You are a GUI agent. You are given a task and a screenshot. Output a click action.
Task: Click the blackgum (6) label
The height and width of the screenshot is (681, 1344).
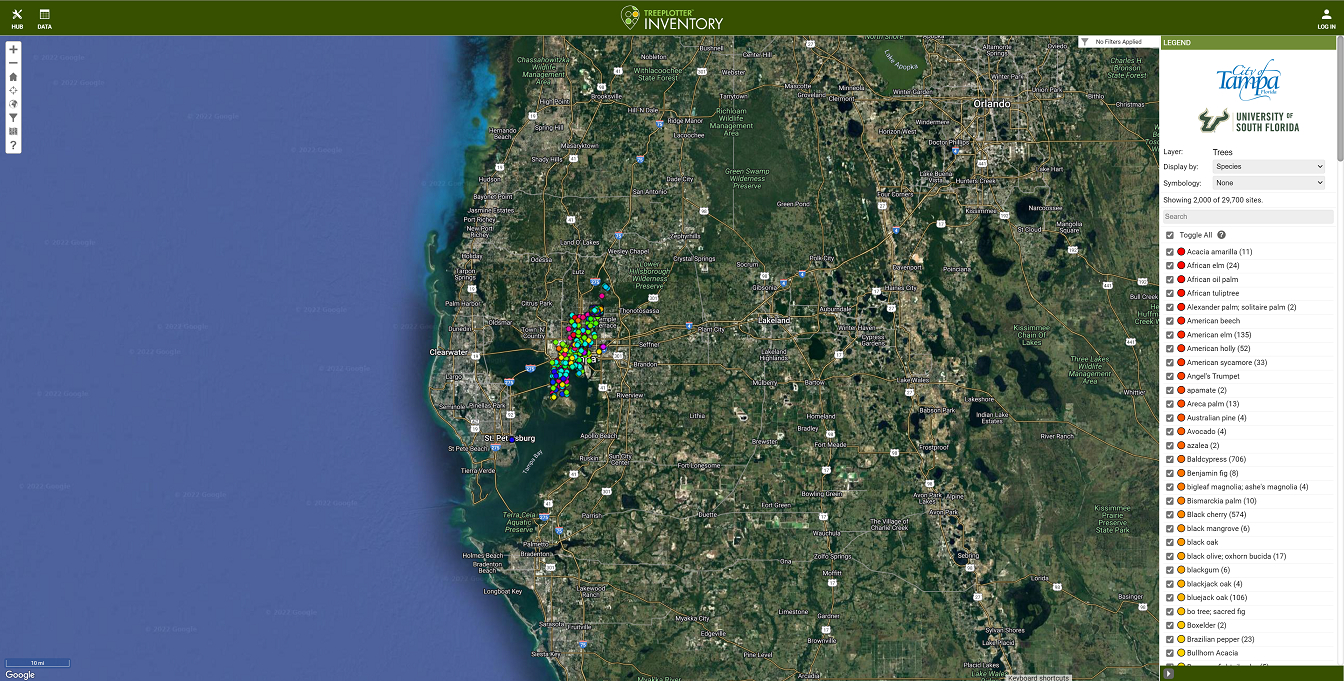click(x=1208, y=570)
